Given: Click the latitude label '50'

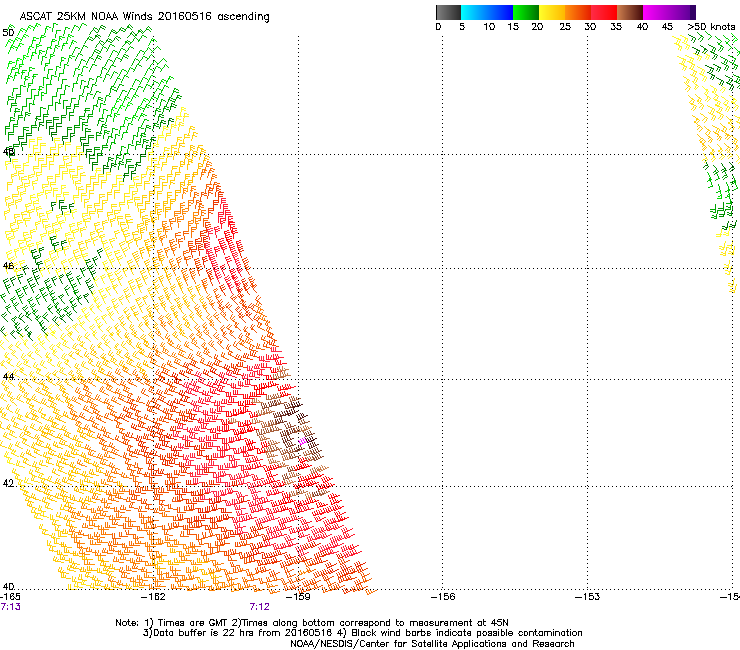Looking at the screenshot, I should click(8, 33).
